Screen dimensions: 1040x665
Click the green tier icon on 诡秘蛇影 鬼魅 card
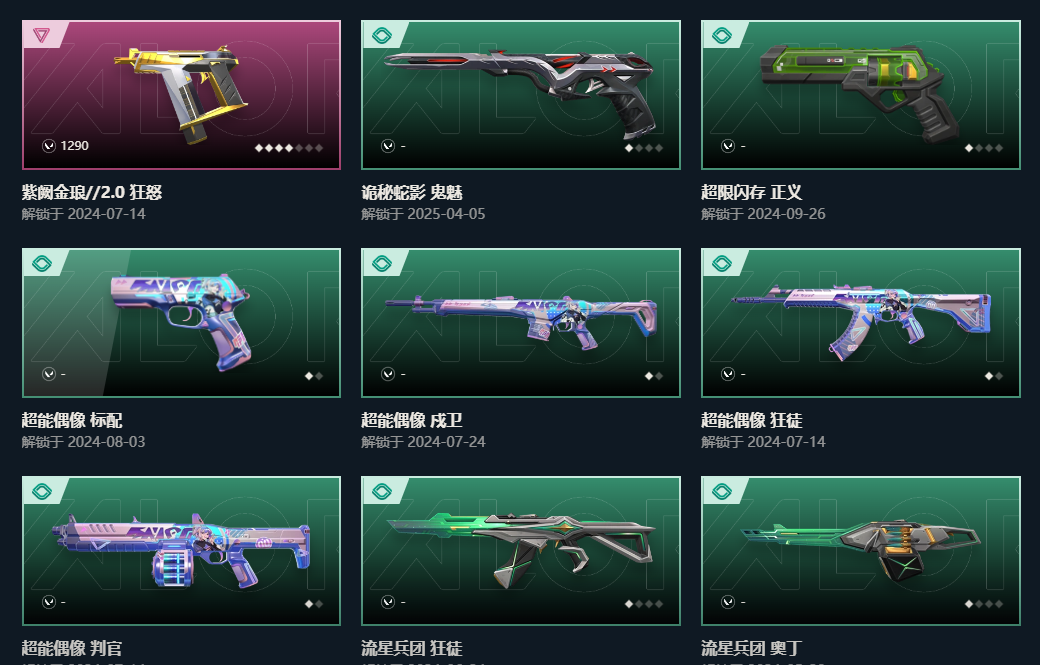coord(381,35)
